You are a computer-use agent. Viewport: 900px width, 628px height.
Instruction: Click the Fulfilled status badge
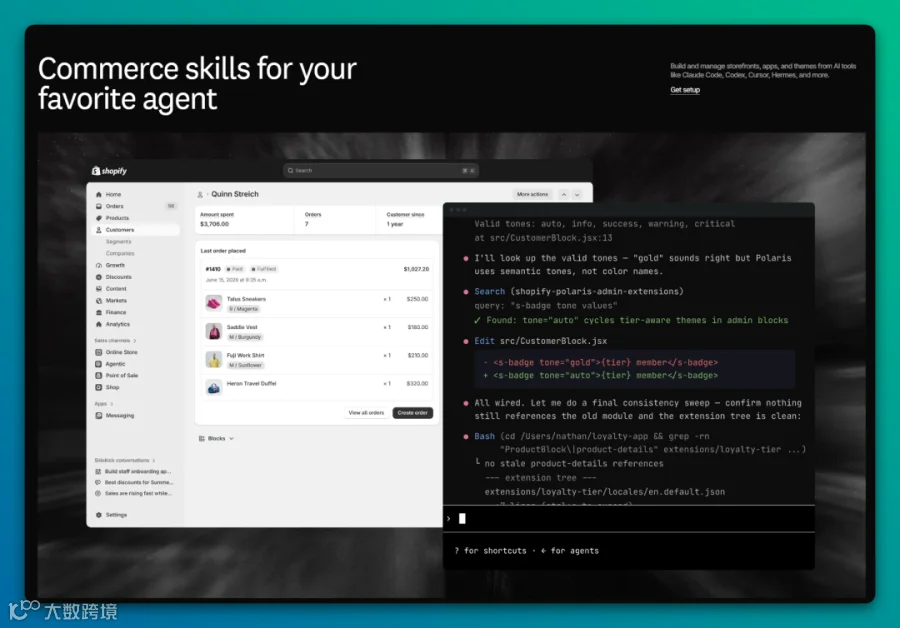(264, 269)
